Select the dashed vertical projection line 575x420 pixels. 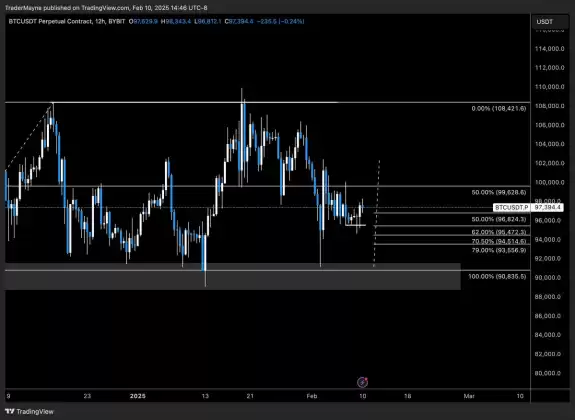tap(377, 213)
